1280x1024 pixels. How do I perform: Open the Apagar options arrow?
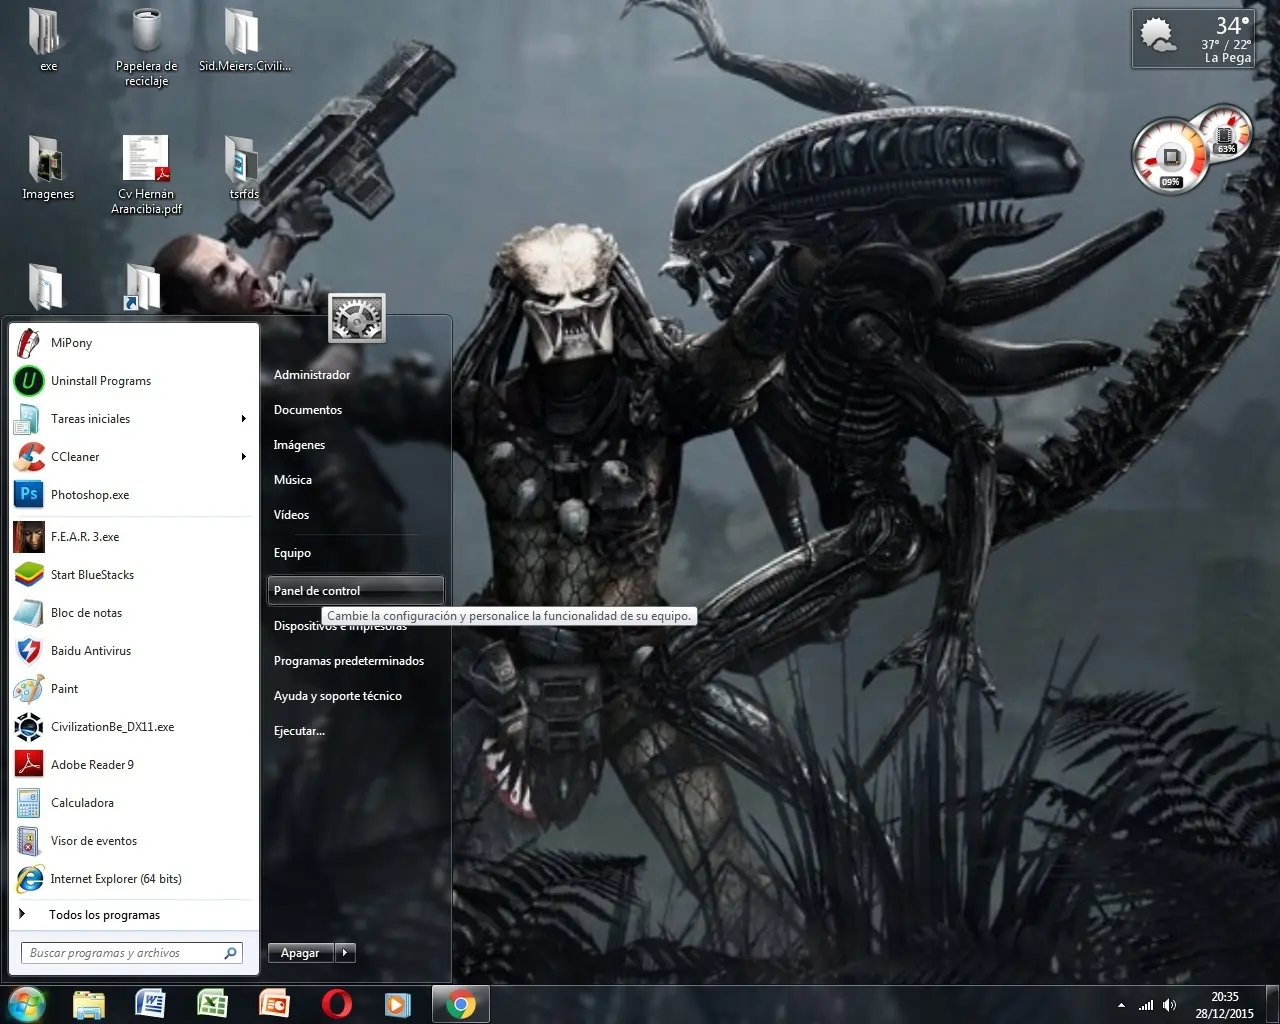[x=345, y=953]
